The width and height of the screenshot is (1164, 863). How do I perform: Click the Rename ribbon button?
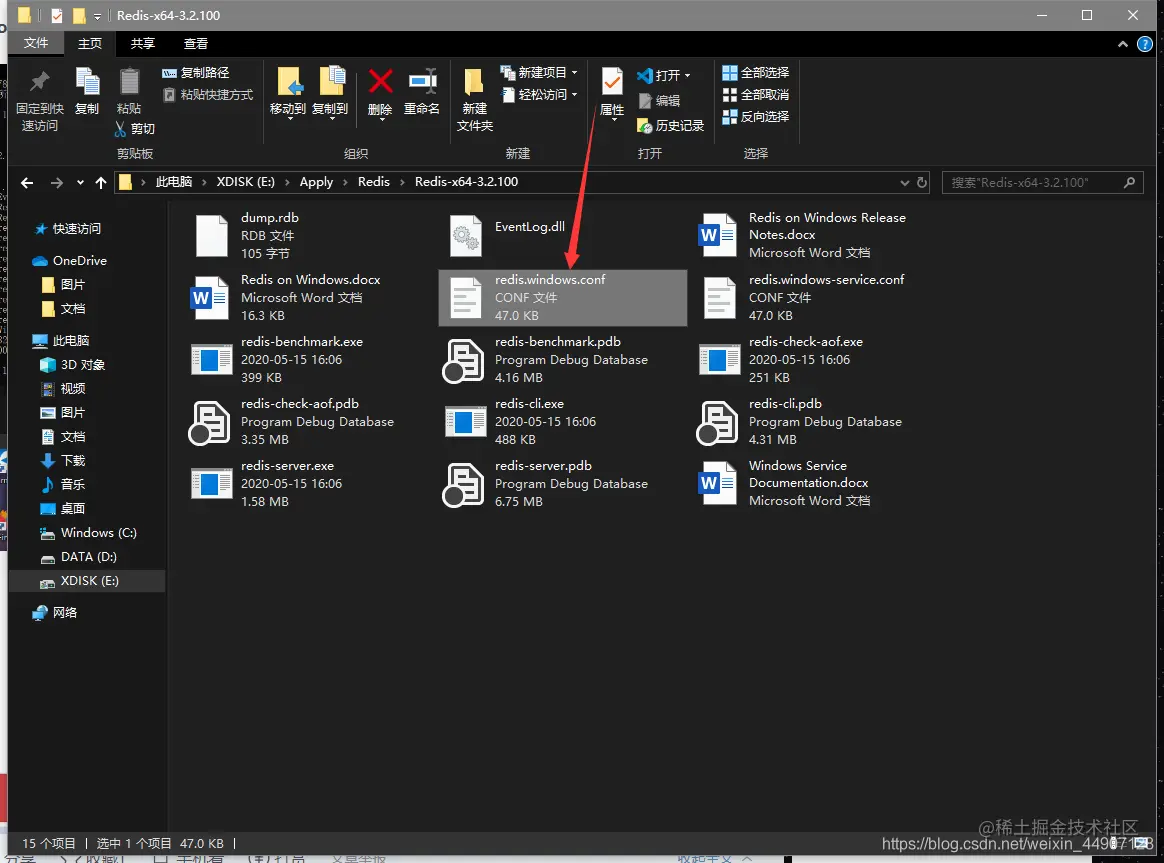click(422, 93)
